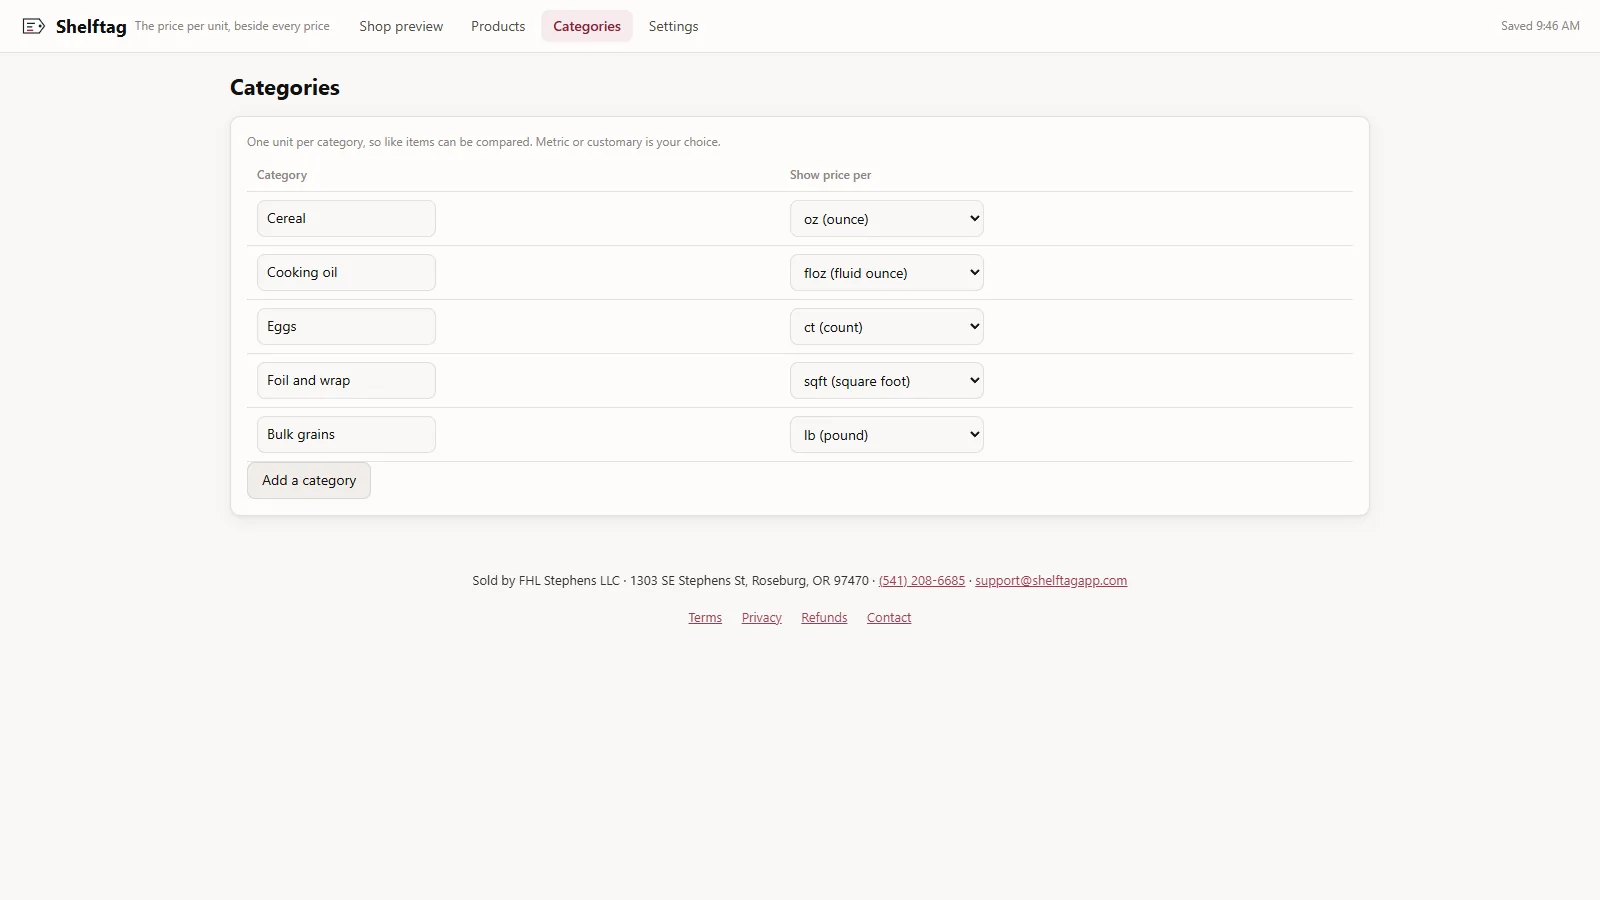
Task: Open the Privacy footer link
Action: pos(762,618)
